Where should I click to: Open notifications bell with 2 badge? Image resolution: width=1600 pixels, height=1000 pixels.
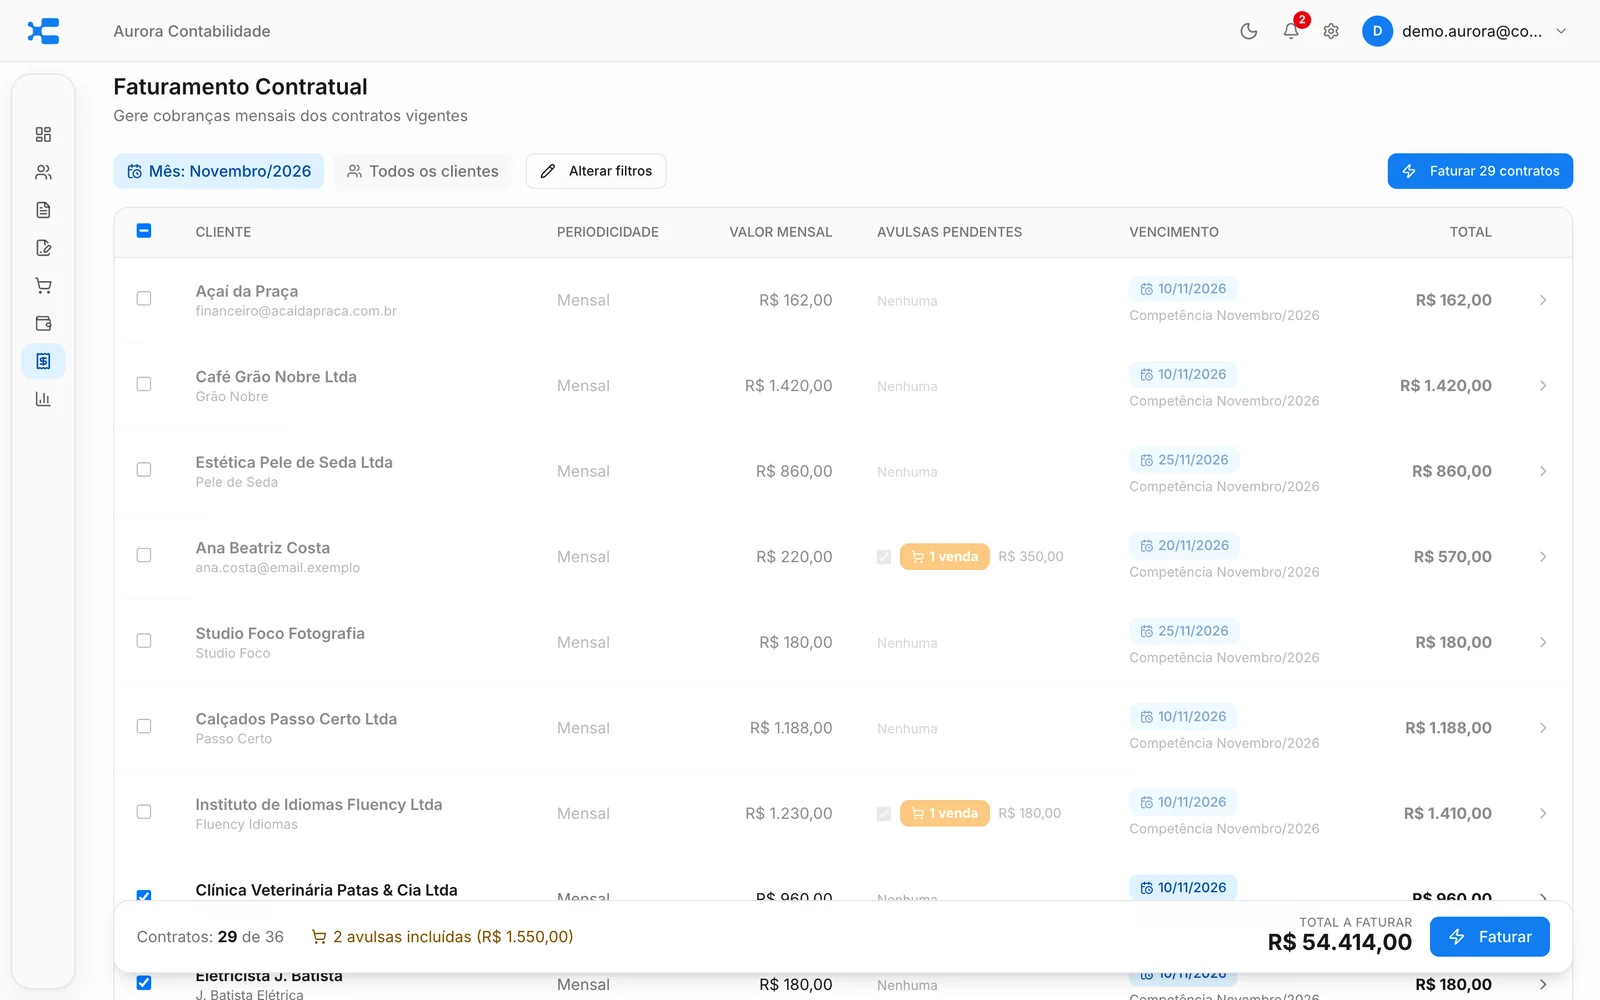(1291, 31)
